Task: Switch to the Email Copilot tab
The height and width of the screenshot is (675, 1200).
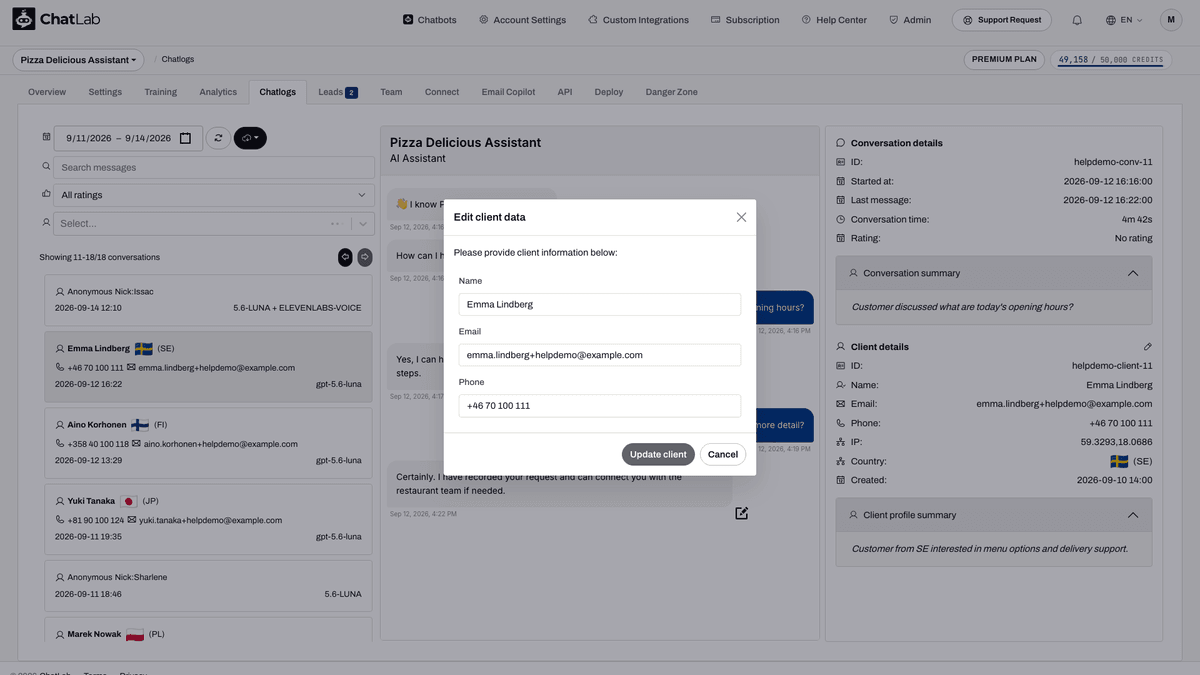Action: pyautogui.click(x=508, y=92)
